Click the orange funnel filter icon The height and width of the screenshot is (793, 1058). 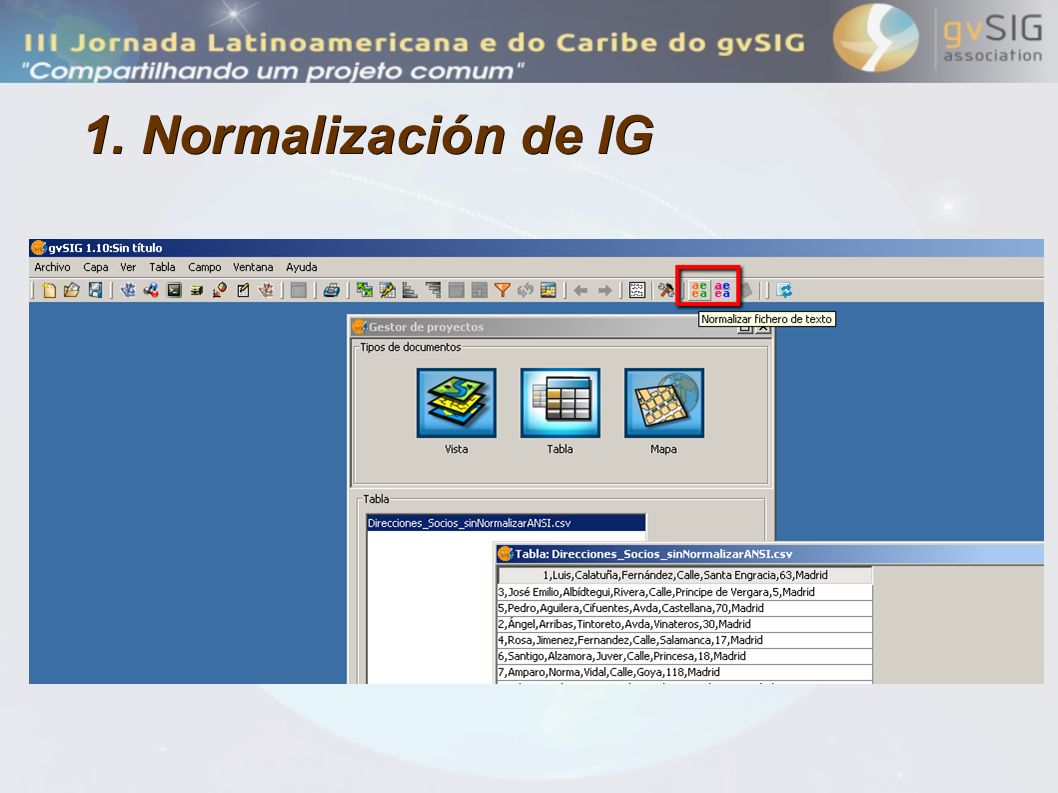[x=502, y=290]
